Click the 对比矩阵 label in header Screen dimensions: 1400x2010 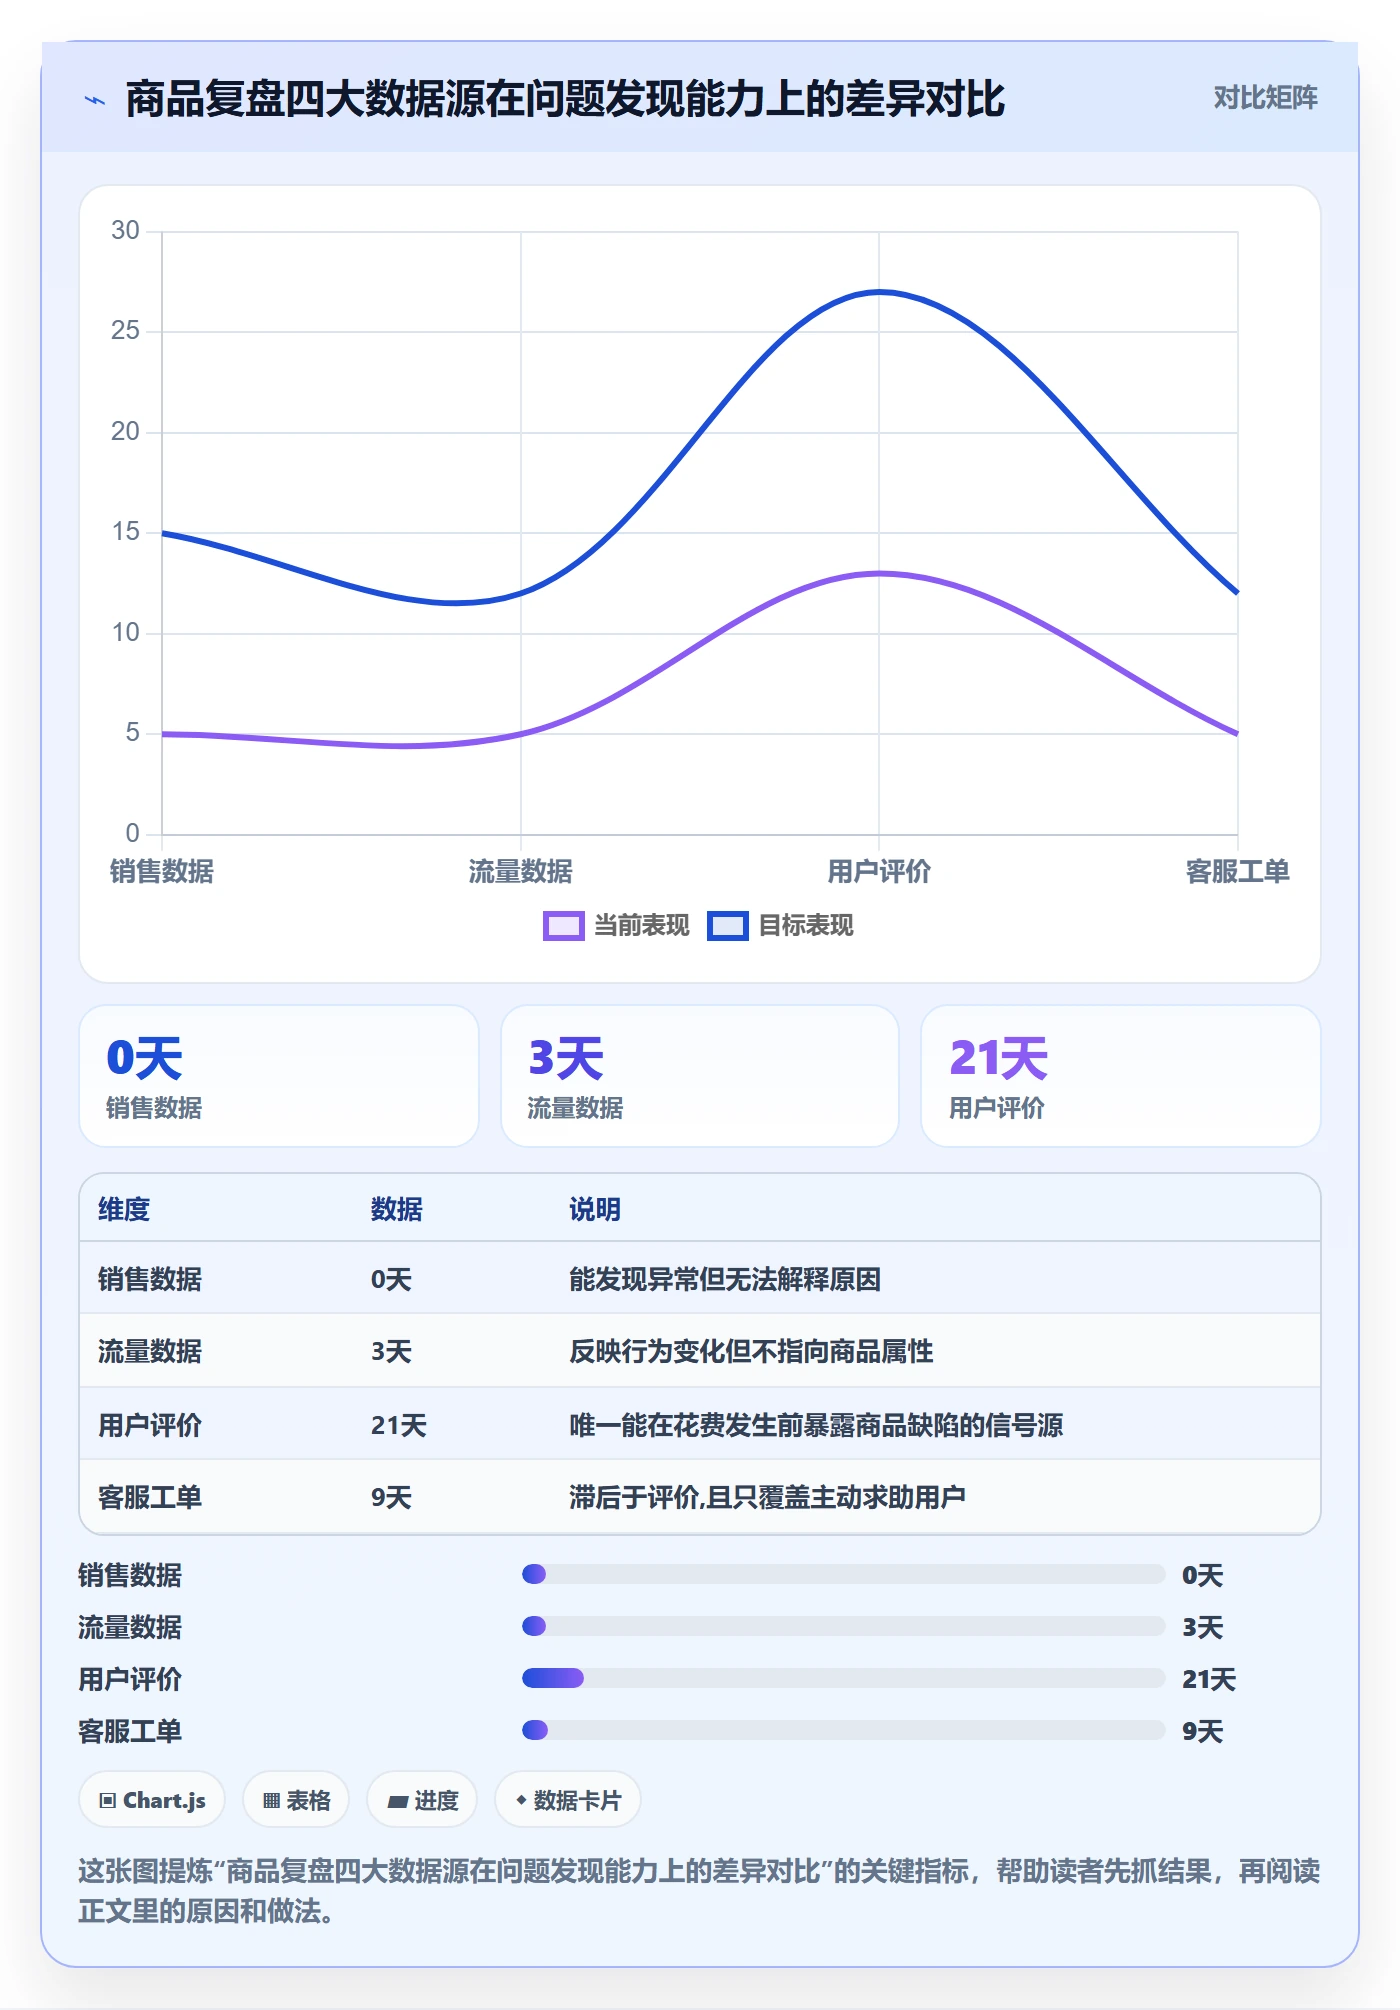click(x=1265, y=98)
